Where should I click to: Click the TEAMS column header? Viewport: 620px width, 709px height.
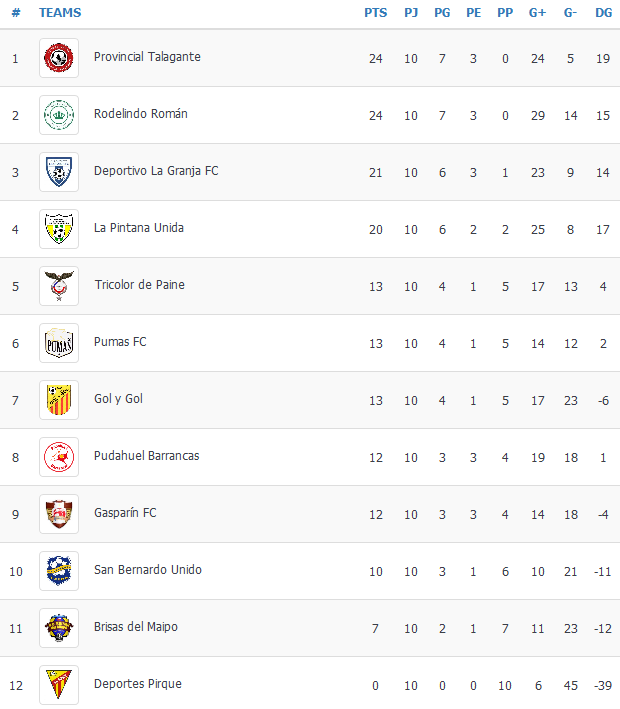click(x=60, y=13)
